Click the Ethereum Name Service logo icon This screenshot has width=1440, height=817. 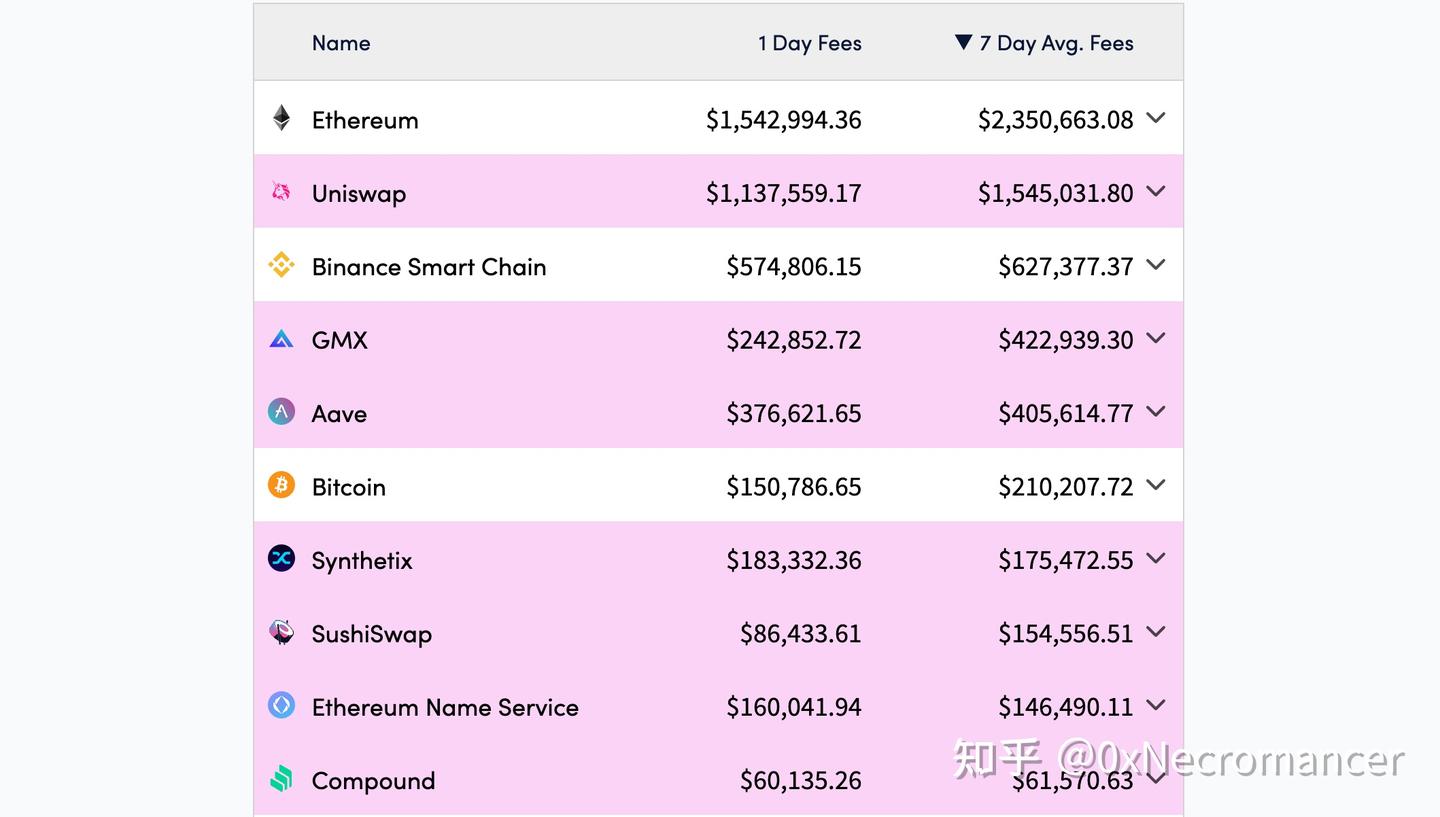click(x=281, y=705)
